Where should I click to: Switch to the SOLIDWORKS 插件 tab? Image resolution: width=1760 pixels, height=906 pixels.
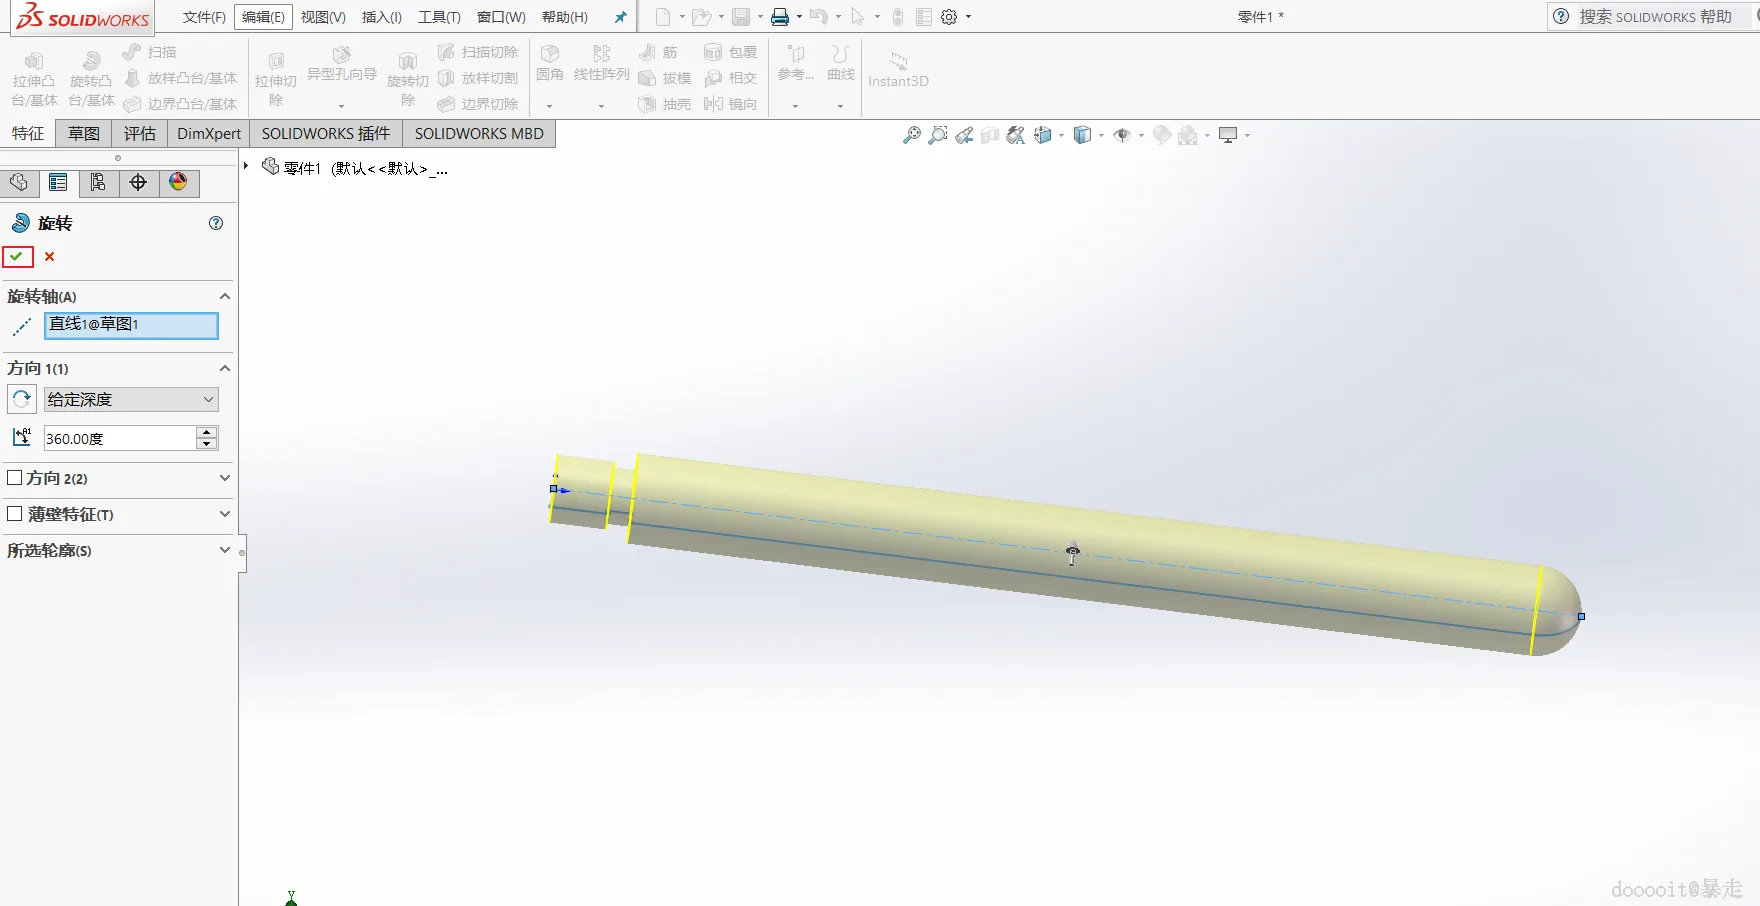326,134
